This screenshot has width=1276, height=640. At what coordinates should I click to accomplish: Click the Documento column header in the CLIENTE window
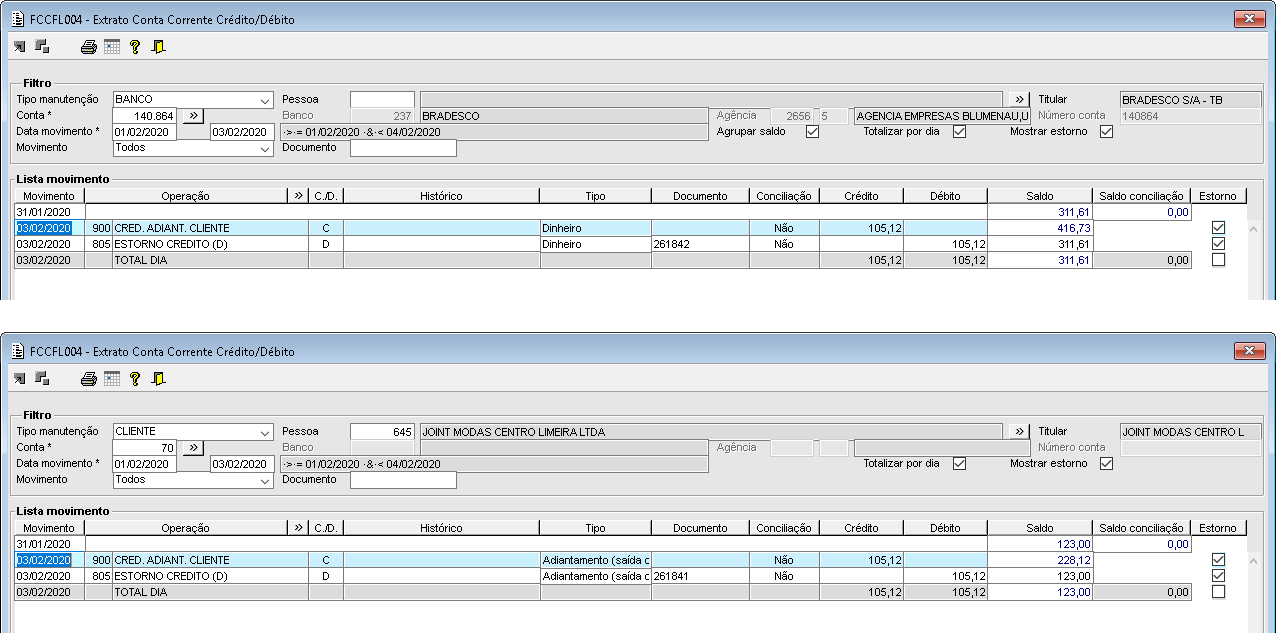pyautogui.click(x=700, y=528)
